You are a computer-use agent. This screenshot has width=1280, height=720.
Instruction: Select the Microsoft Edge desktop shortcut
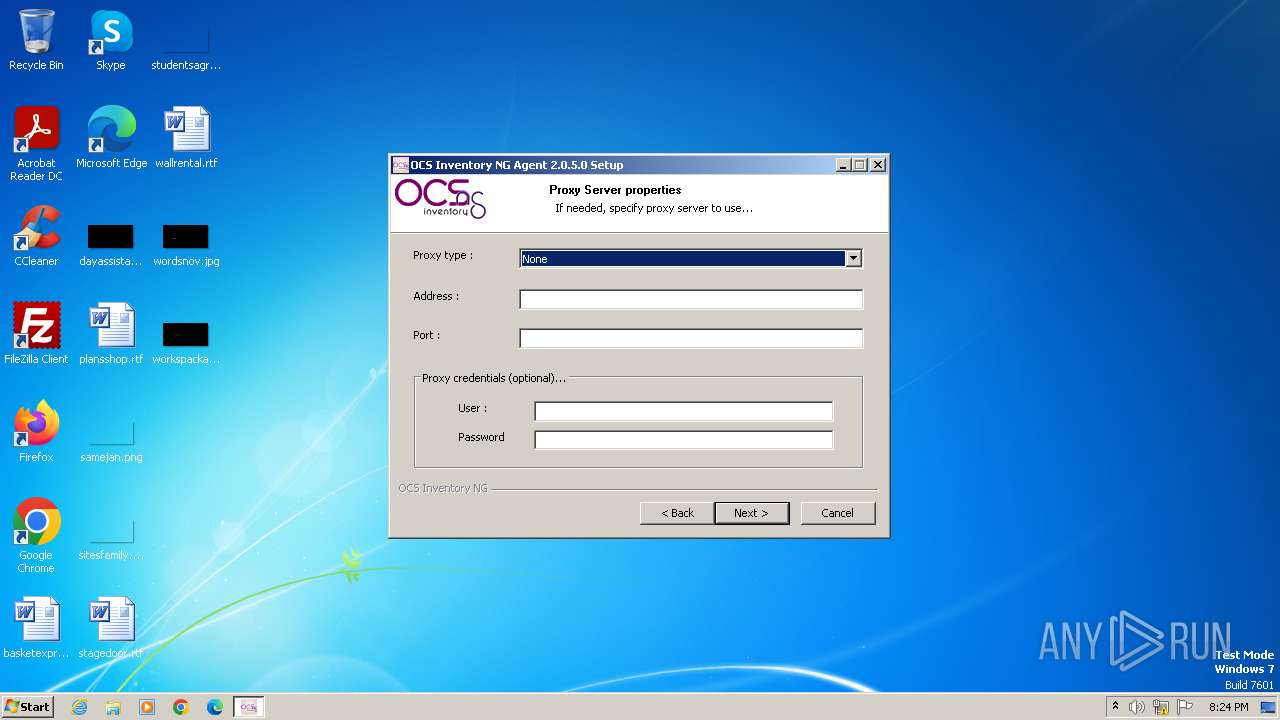(111, 138)
